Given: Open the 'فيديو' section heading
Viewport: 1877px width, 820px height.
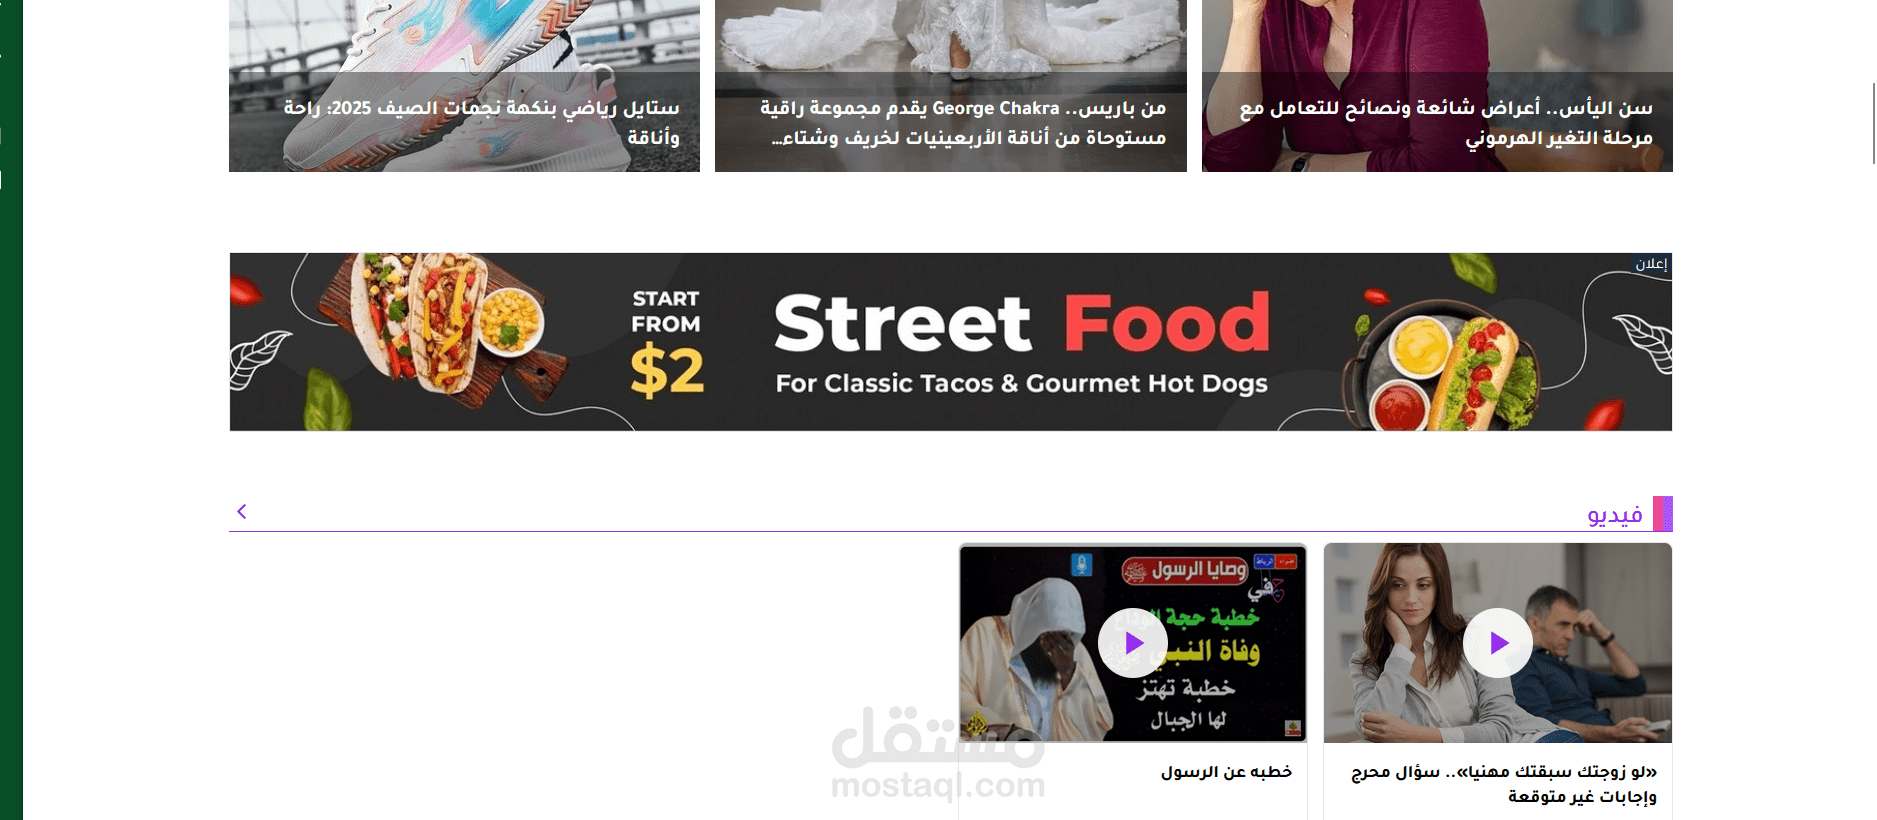Looking at the screenshot, I should pyautogui.click(x=1615, y=515).
